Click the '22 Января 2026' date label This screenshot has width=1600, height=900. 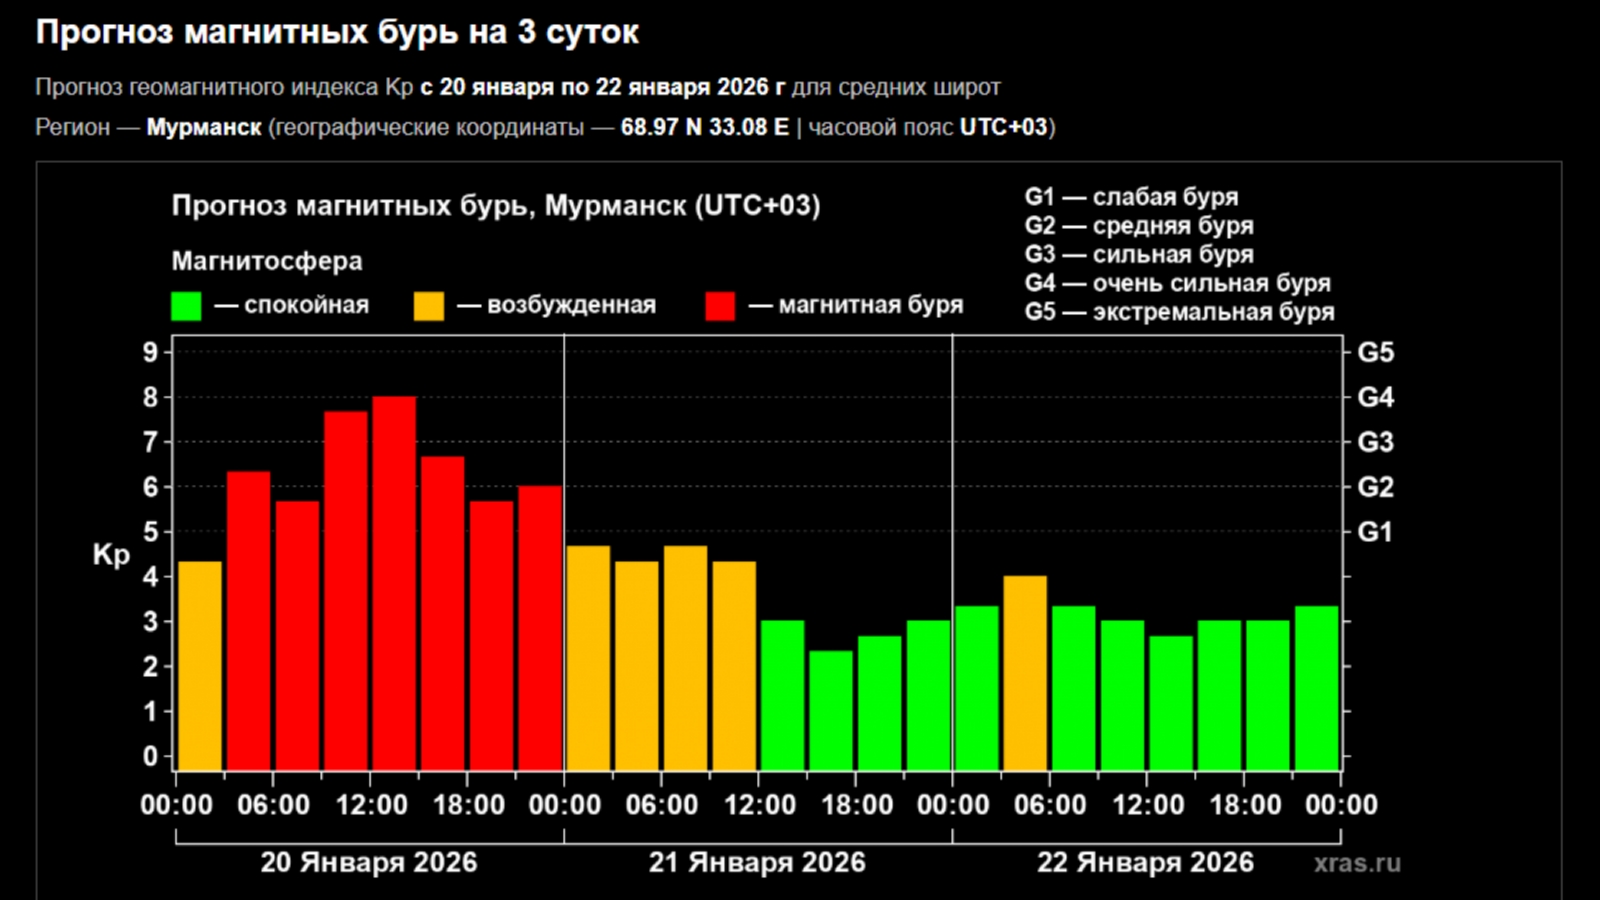(x=1145, y=863)
